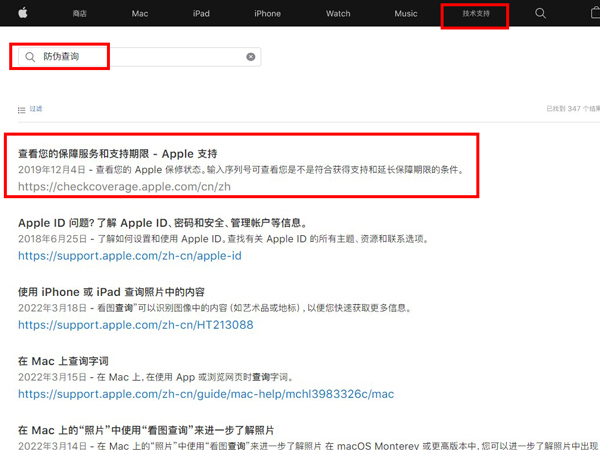This screenshot has height=450, width=600.
Task: Click description text dated 2022年3月18日
Action: coord(215,308)
